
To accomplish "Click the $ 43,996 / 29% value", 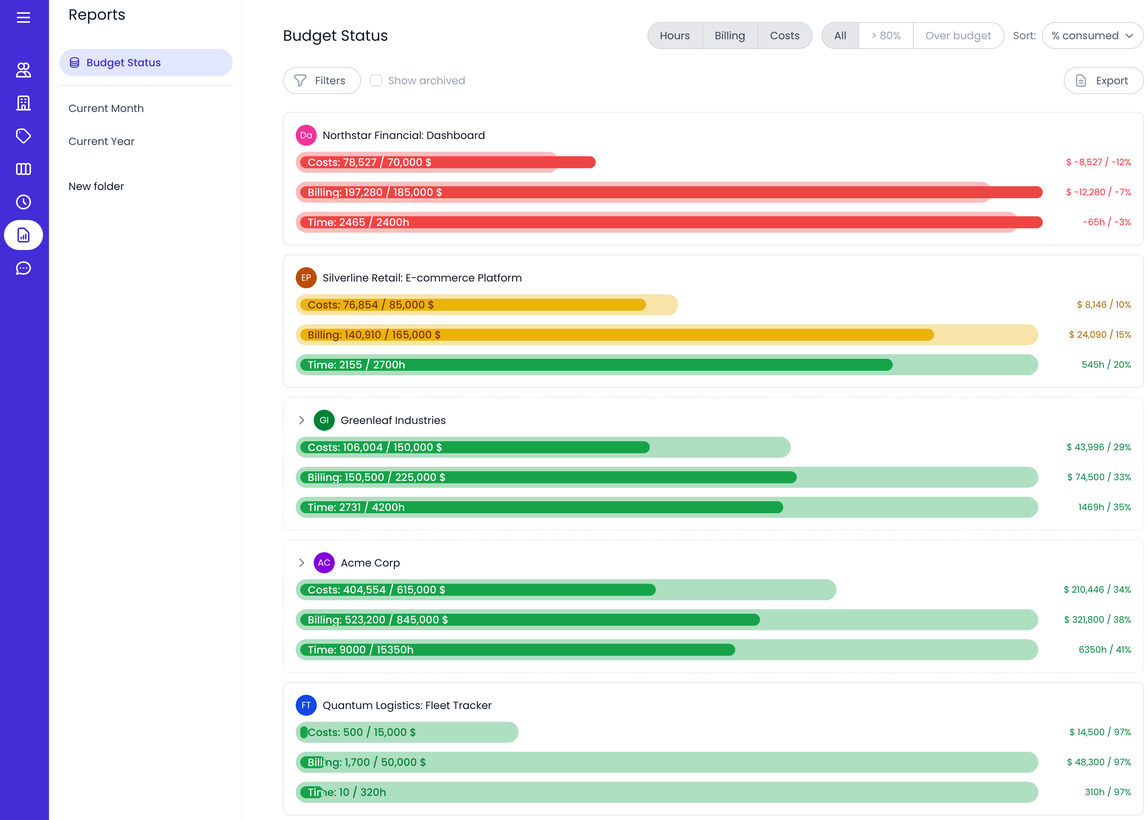I will pyautogui.click(x=1098, y=447).
